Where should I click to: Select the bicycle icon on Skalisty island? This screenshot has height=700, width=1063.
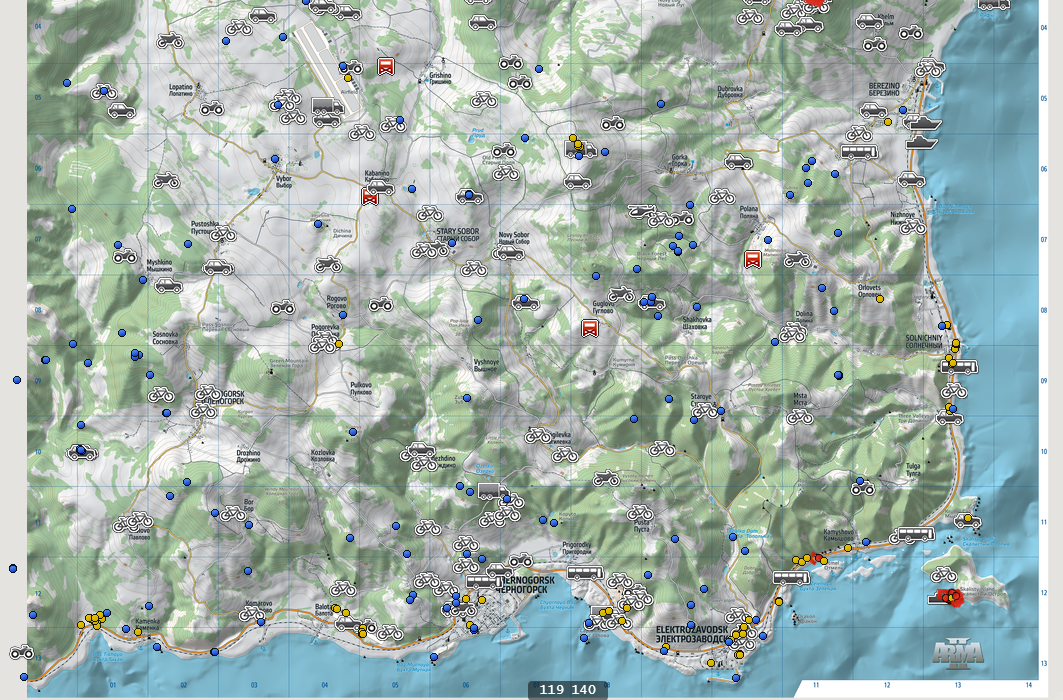click(x=944, y=575)
